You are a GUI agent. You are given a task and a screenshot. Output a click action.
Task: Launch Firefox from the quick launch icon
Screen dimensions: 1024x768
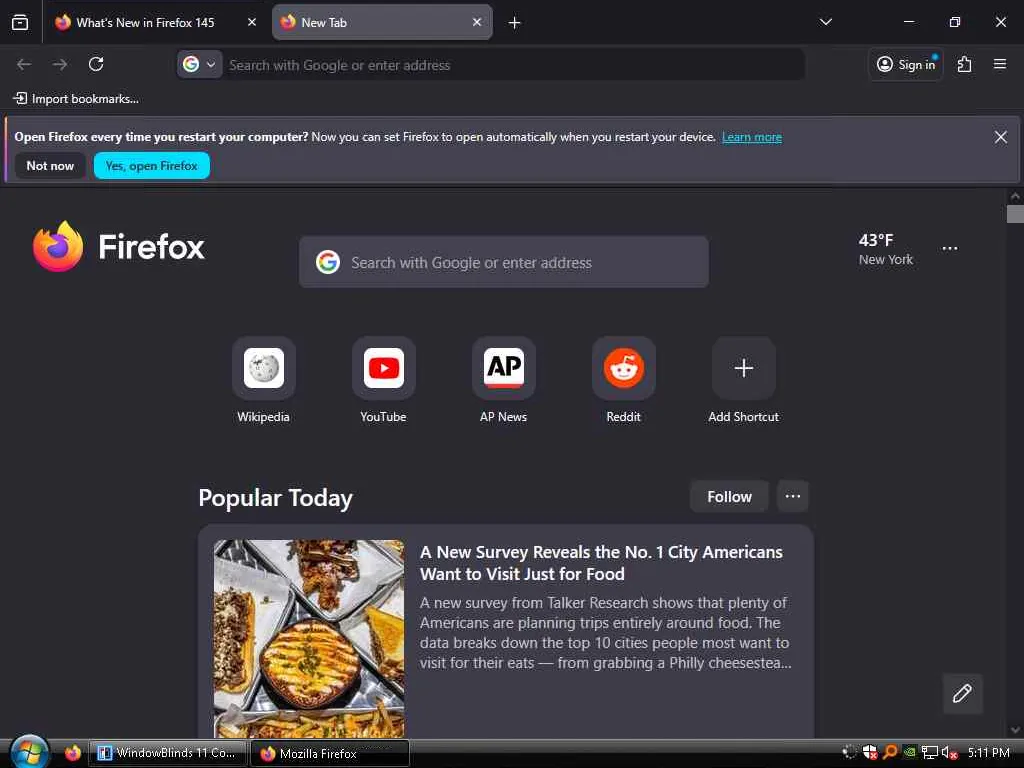pyautogui.click(x=72, y=753)
